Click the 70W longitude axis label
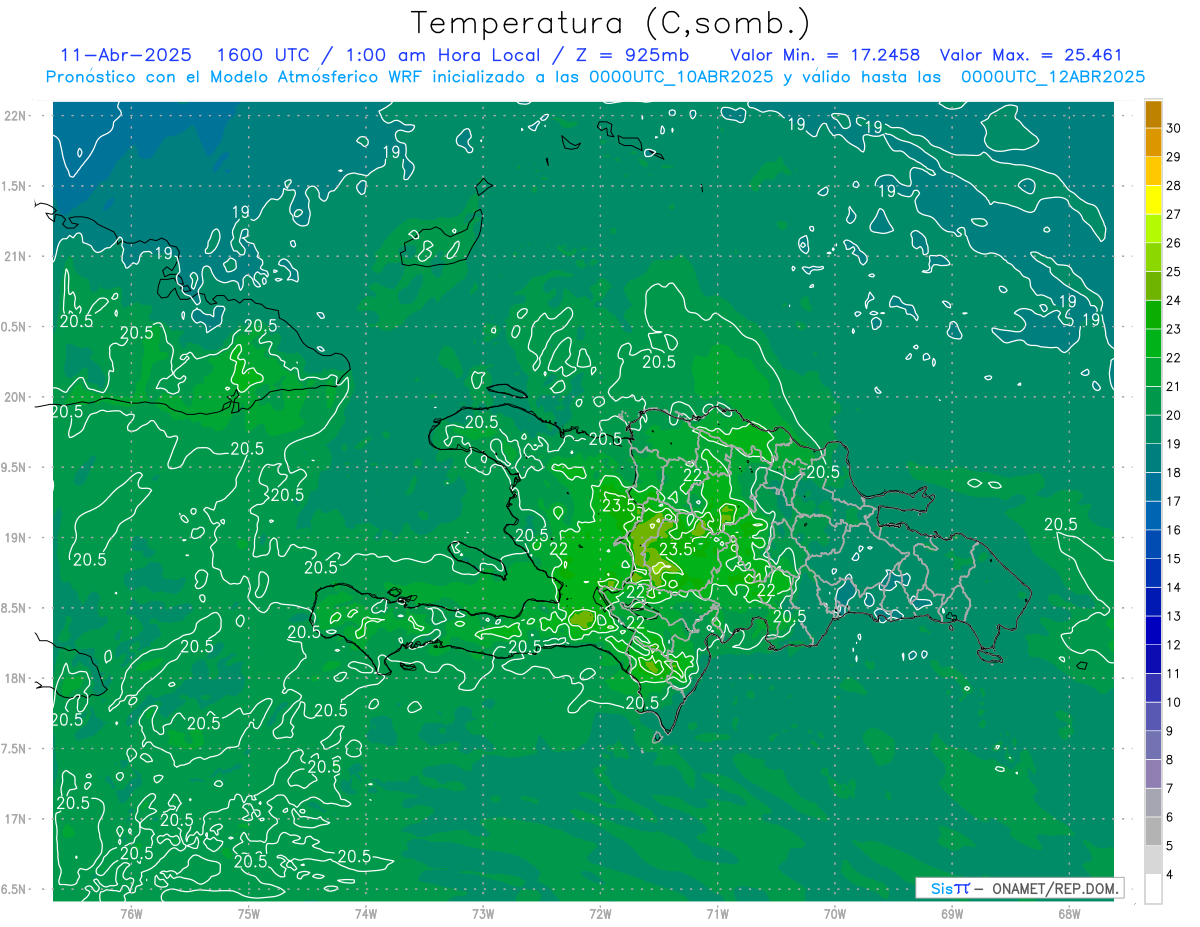Image resolution: width=1200 pixels, height=927 pixels. pos(835,913)
